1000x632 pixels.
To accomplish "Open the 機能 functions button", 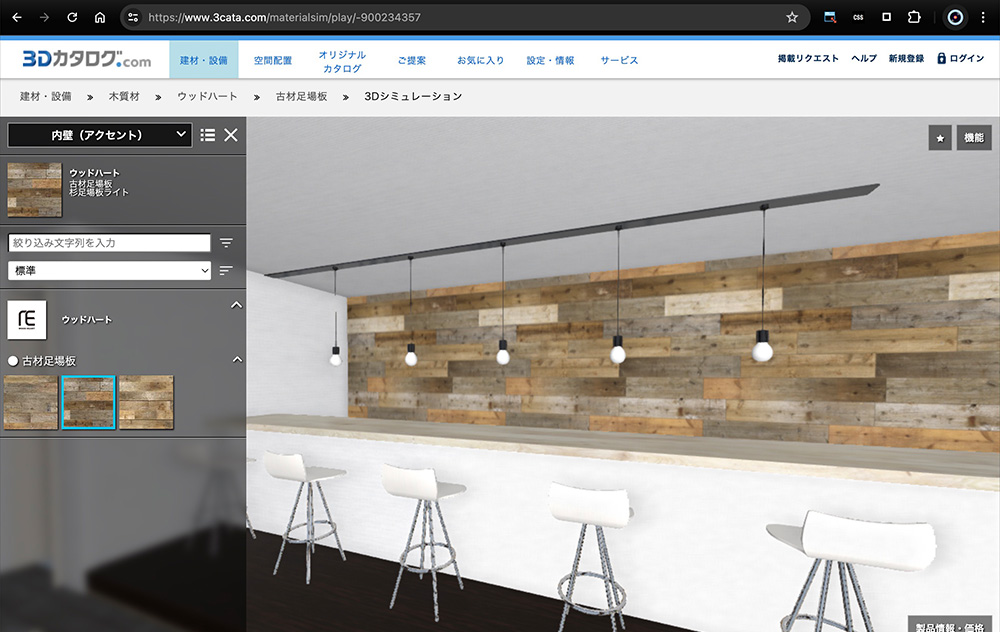I will (973, 138).
